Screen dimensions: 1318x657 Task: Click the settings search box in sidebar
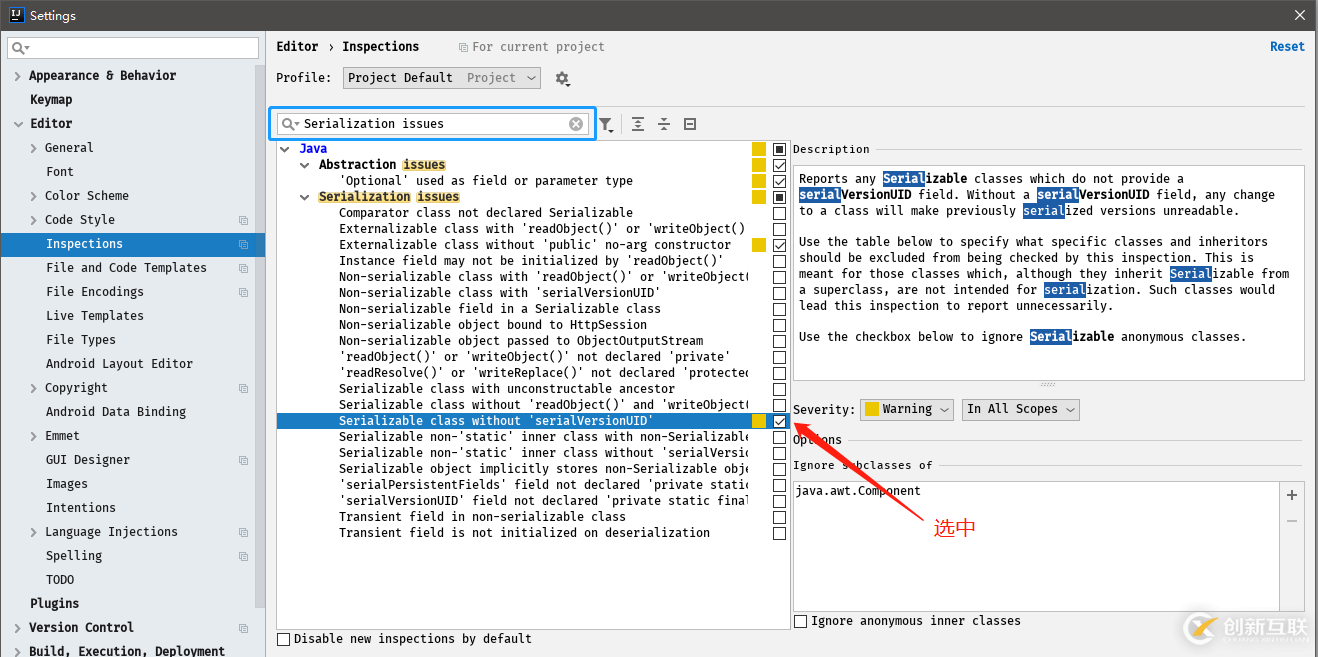pyautogui.click(x=133, y=48)
